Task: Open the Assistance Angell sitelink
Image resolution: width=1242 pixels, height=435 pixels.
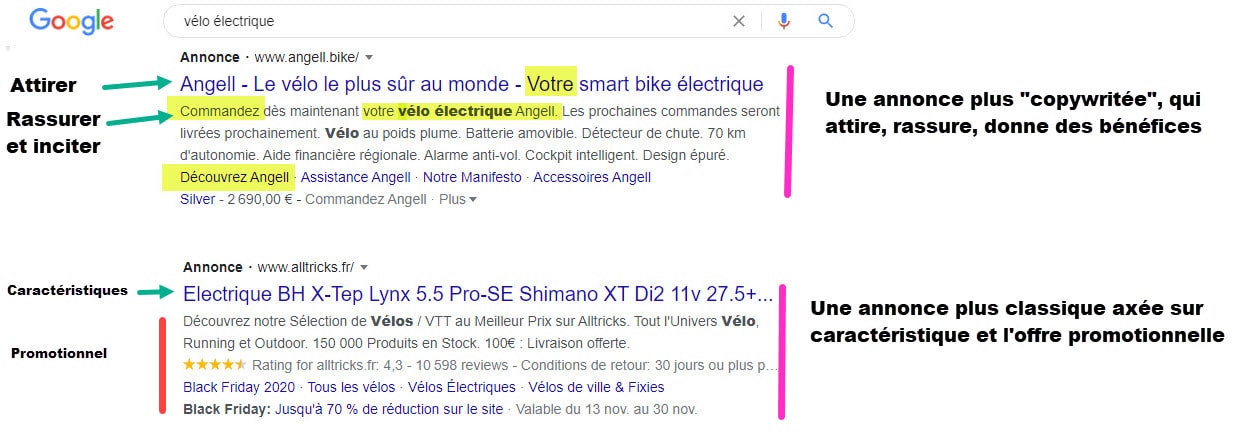Action: pyautogui.click(x=355, y=177)
